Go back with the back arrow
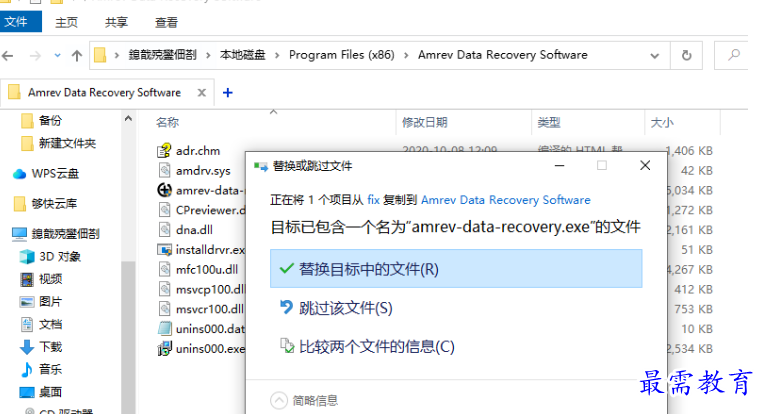761x414 pixels. pos(8,56)
